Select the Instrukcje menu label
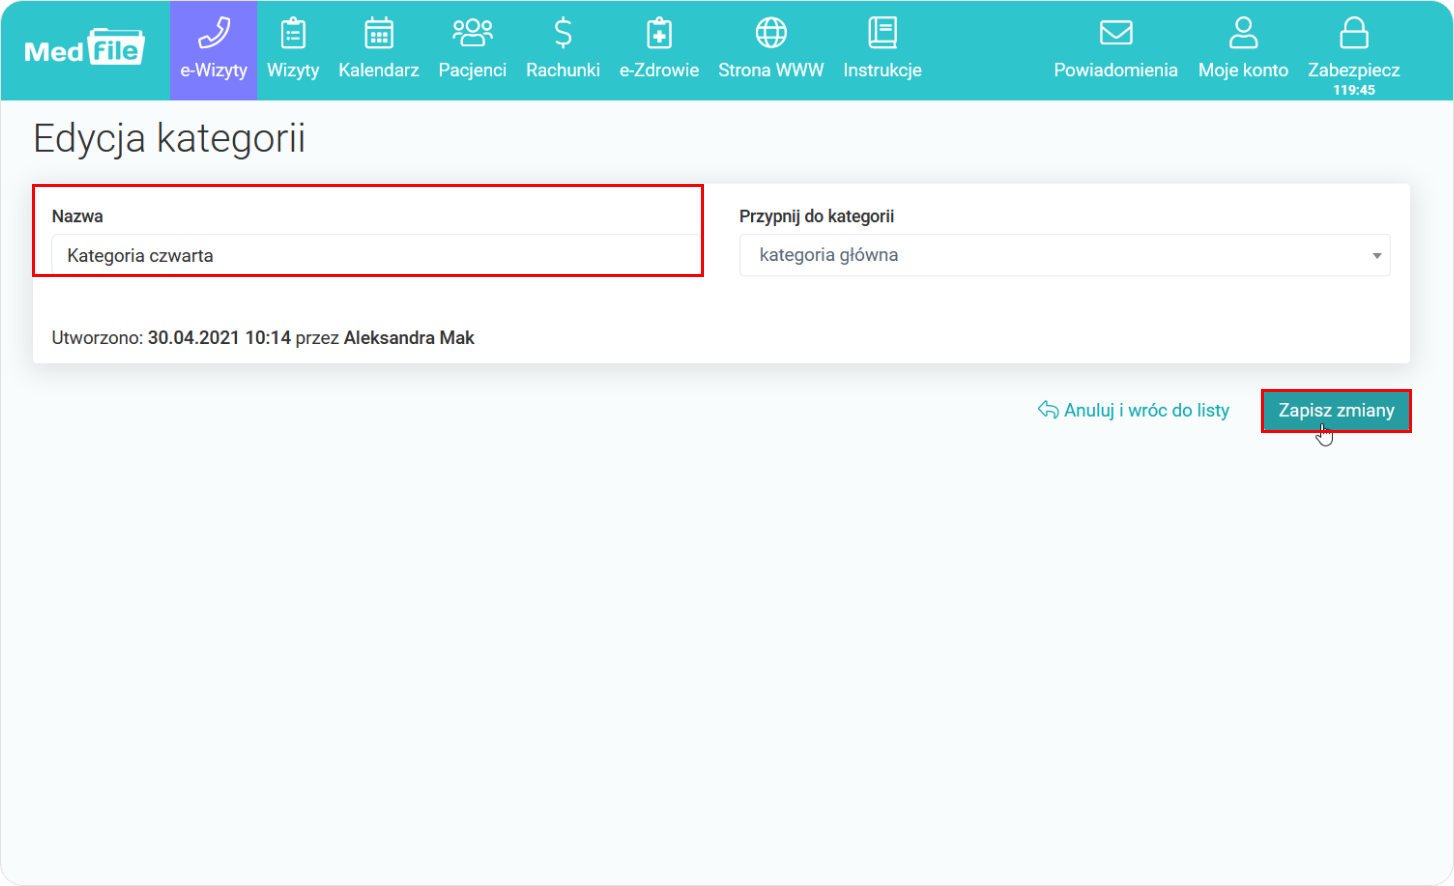The image size is (1454, 886). [x=882, y=70]
